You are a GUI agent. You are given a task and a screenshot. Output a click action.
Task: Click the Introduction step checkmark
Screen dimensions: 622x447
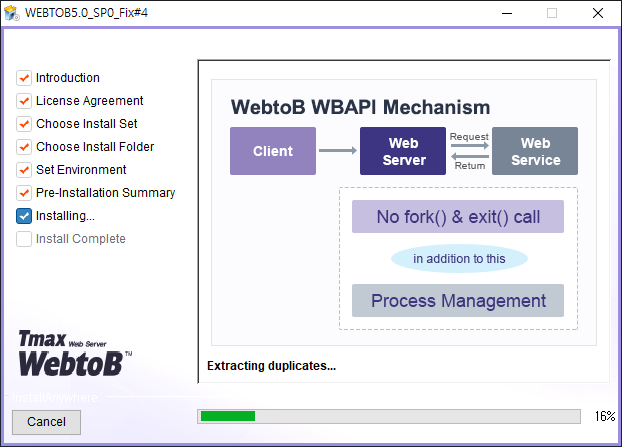pyautogui.click(x=24, y=78)
